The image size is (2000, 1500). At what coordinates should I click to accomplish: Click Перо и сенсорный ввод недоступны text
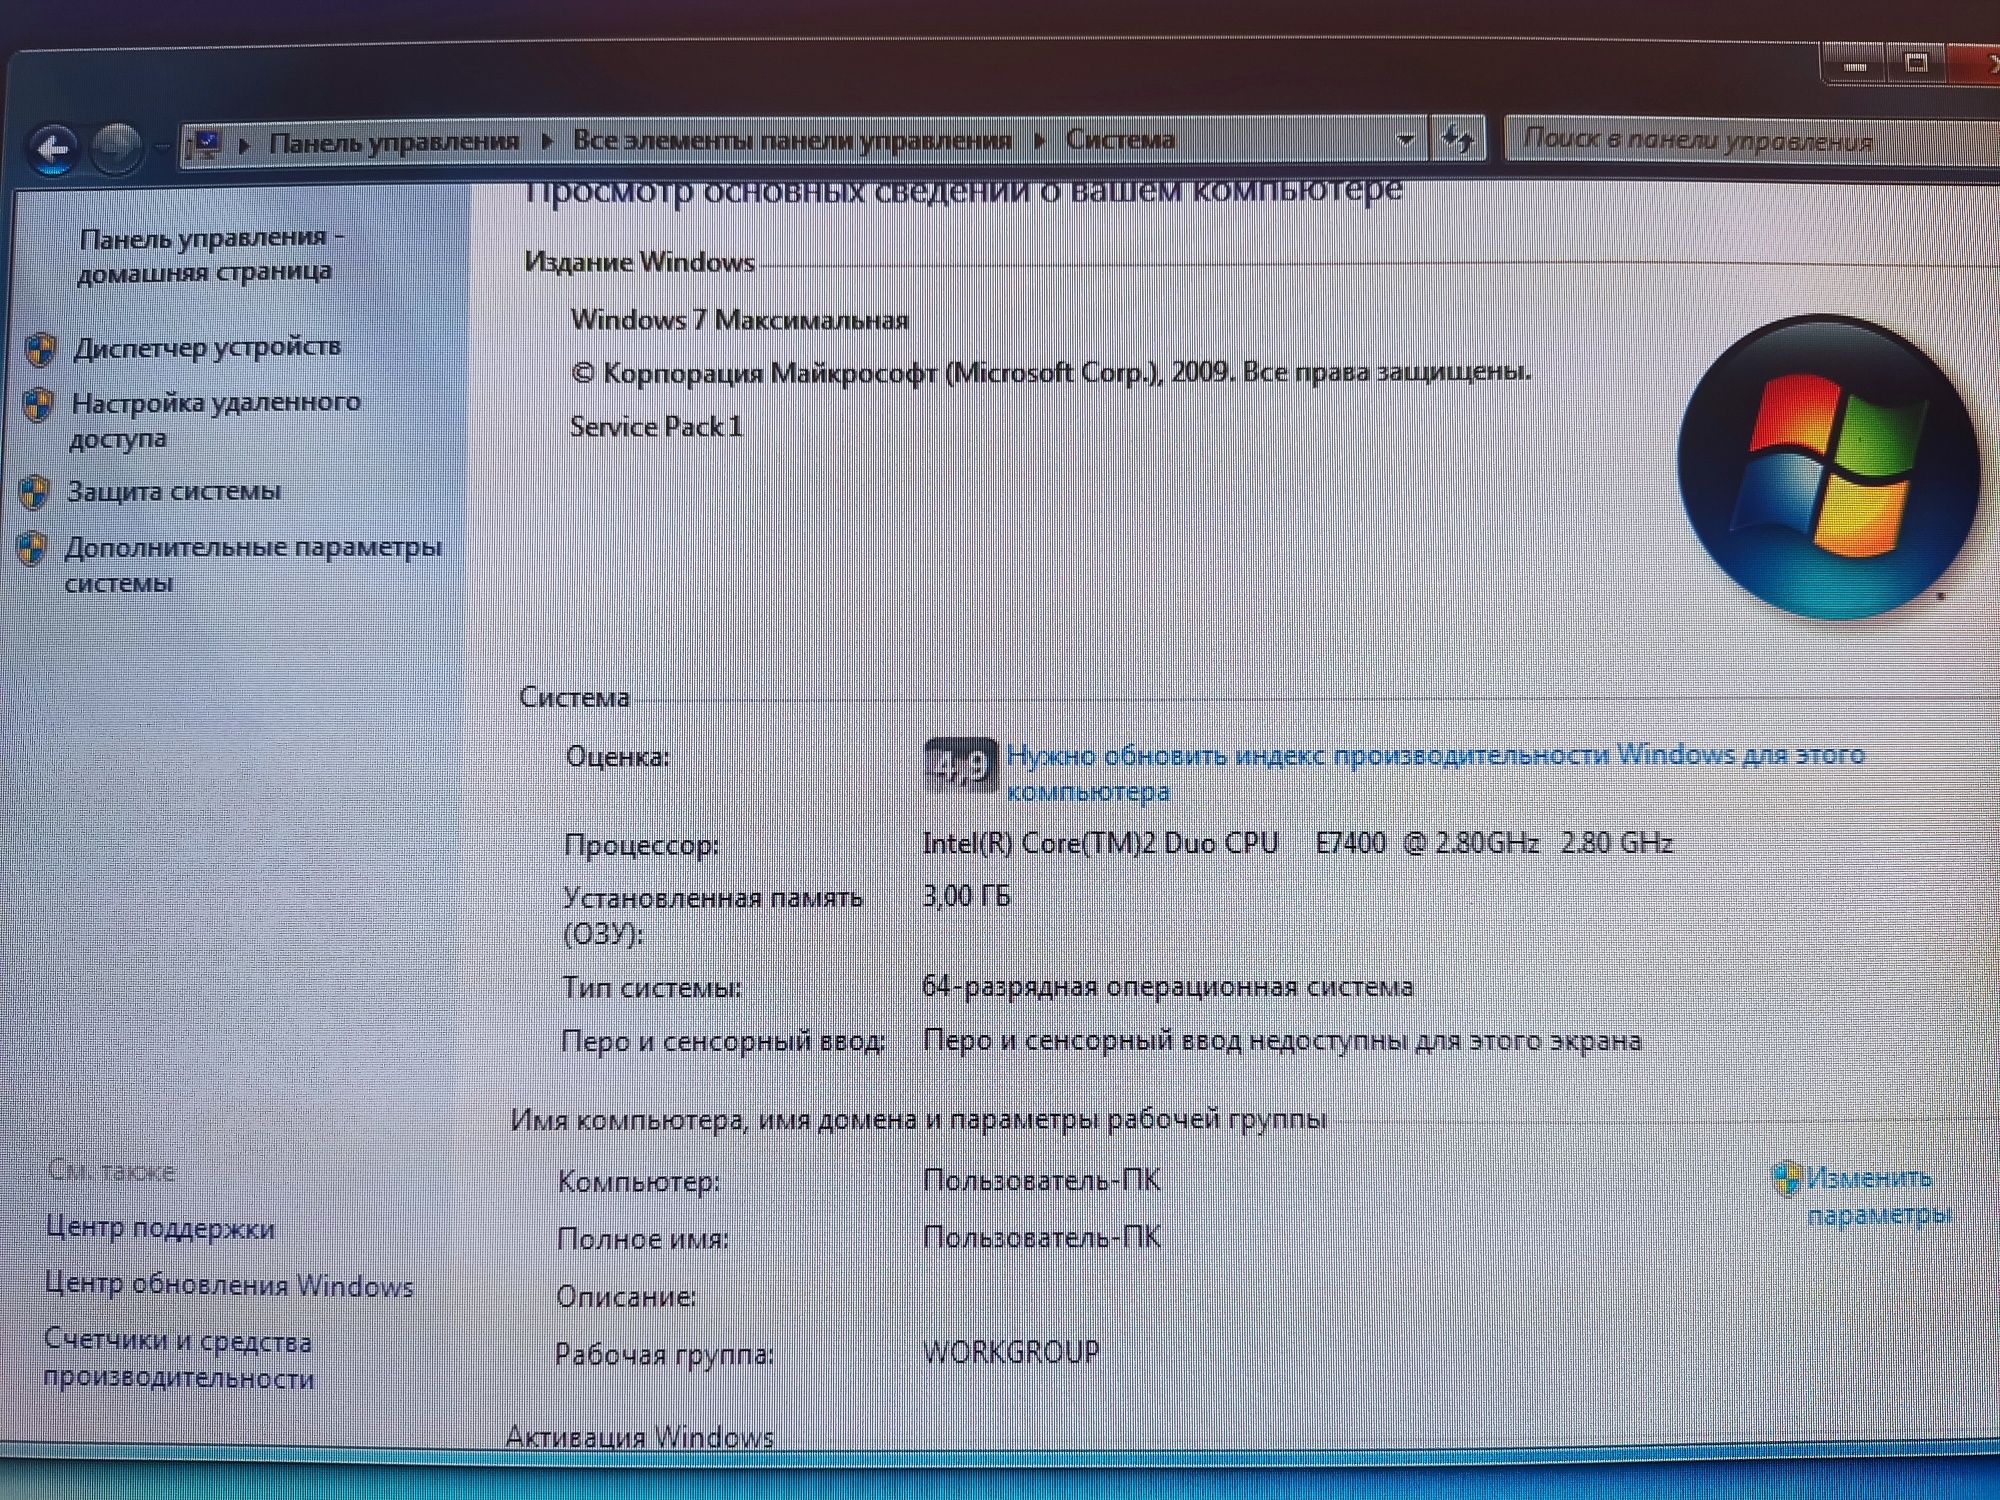tap(1282, 1041)
